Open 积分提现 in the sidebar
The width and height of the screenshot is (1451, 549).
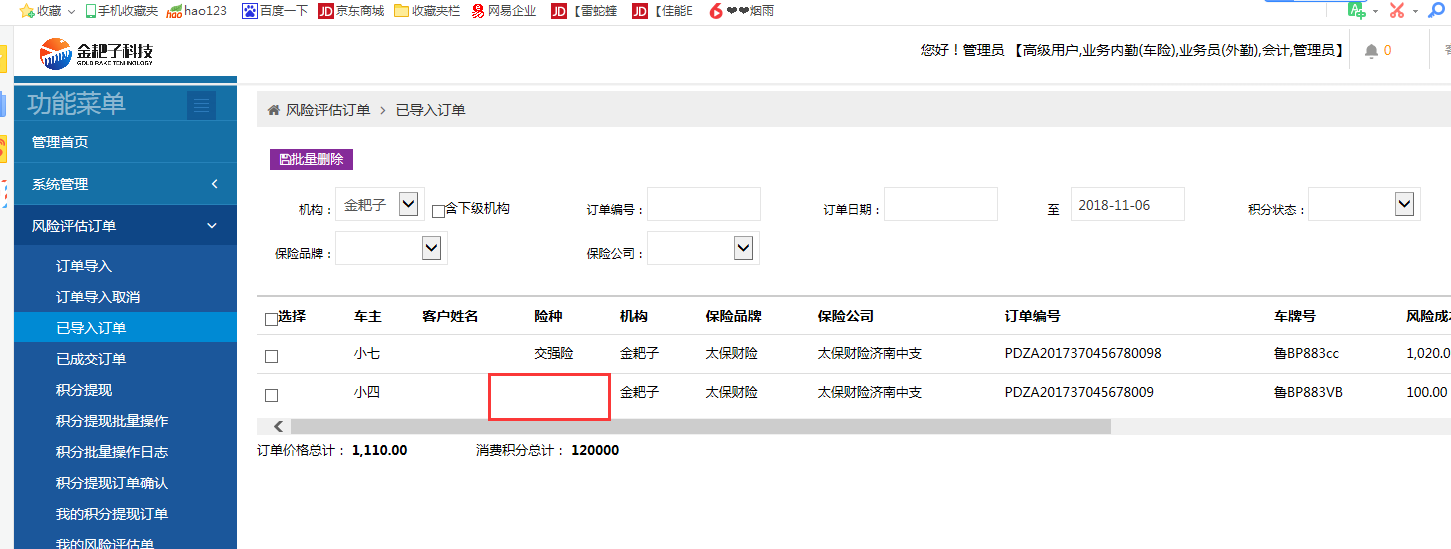pyautogui.click(x=84, y=390)
